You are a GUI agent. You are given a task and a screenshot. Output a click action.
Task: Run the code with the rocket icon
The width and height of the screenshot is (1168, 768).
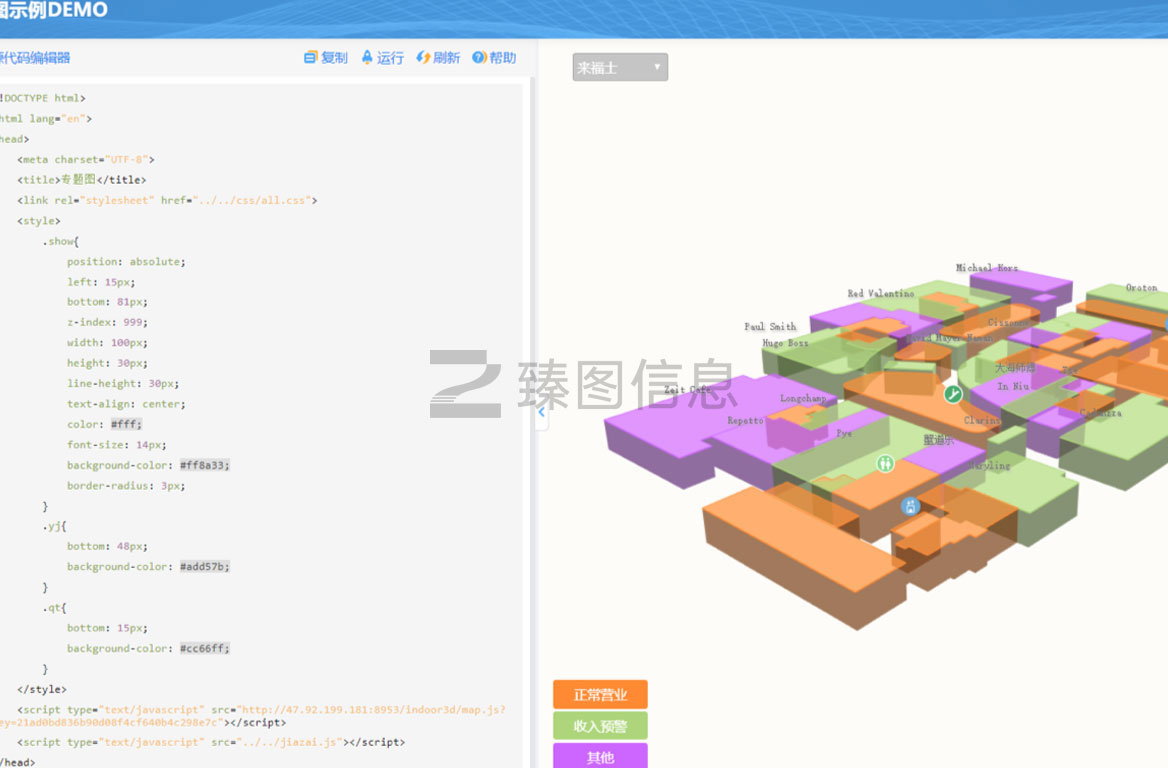coord(367,58)
